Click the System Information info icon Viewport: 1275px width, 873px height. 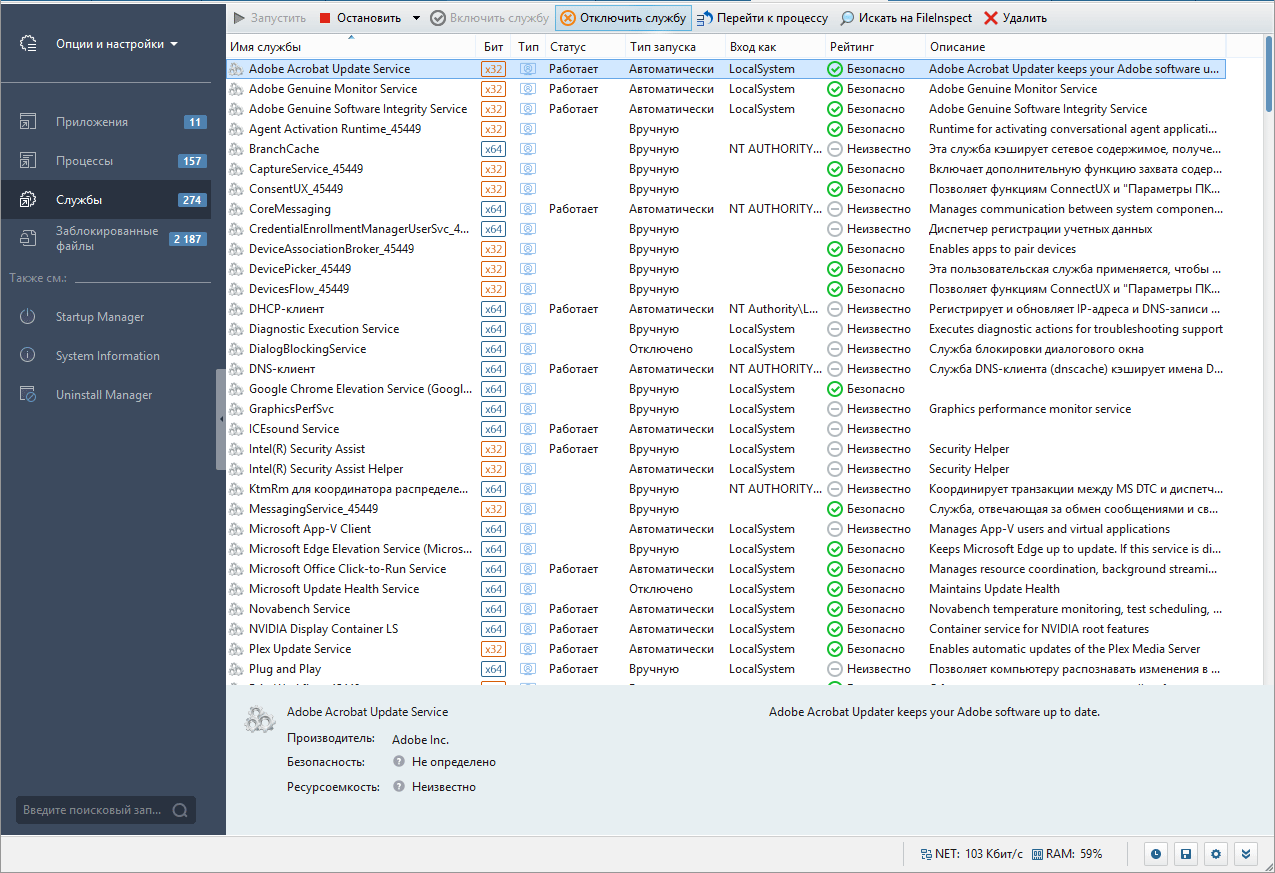point(28,356)
